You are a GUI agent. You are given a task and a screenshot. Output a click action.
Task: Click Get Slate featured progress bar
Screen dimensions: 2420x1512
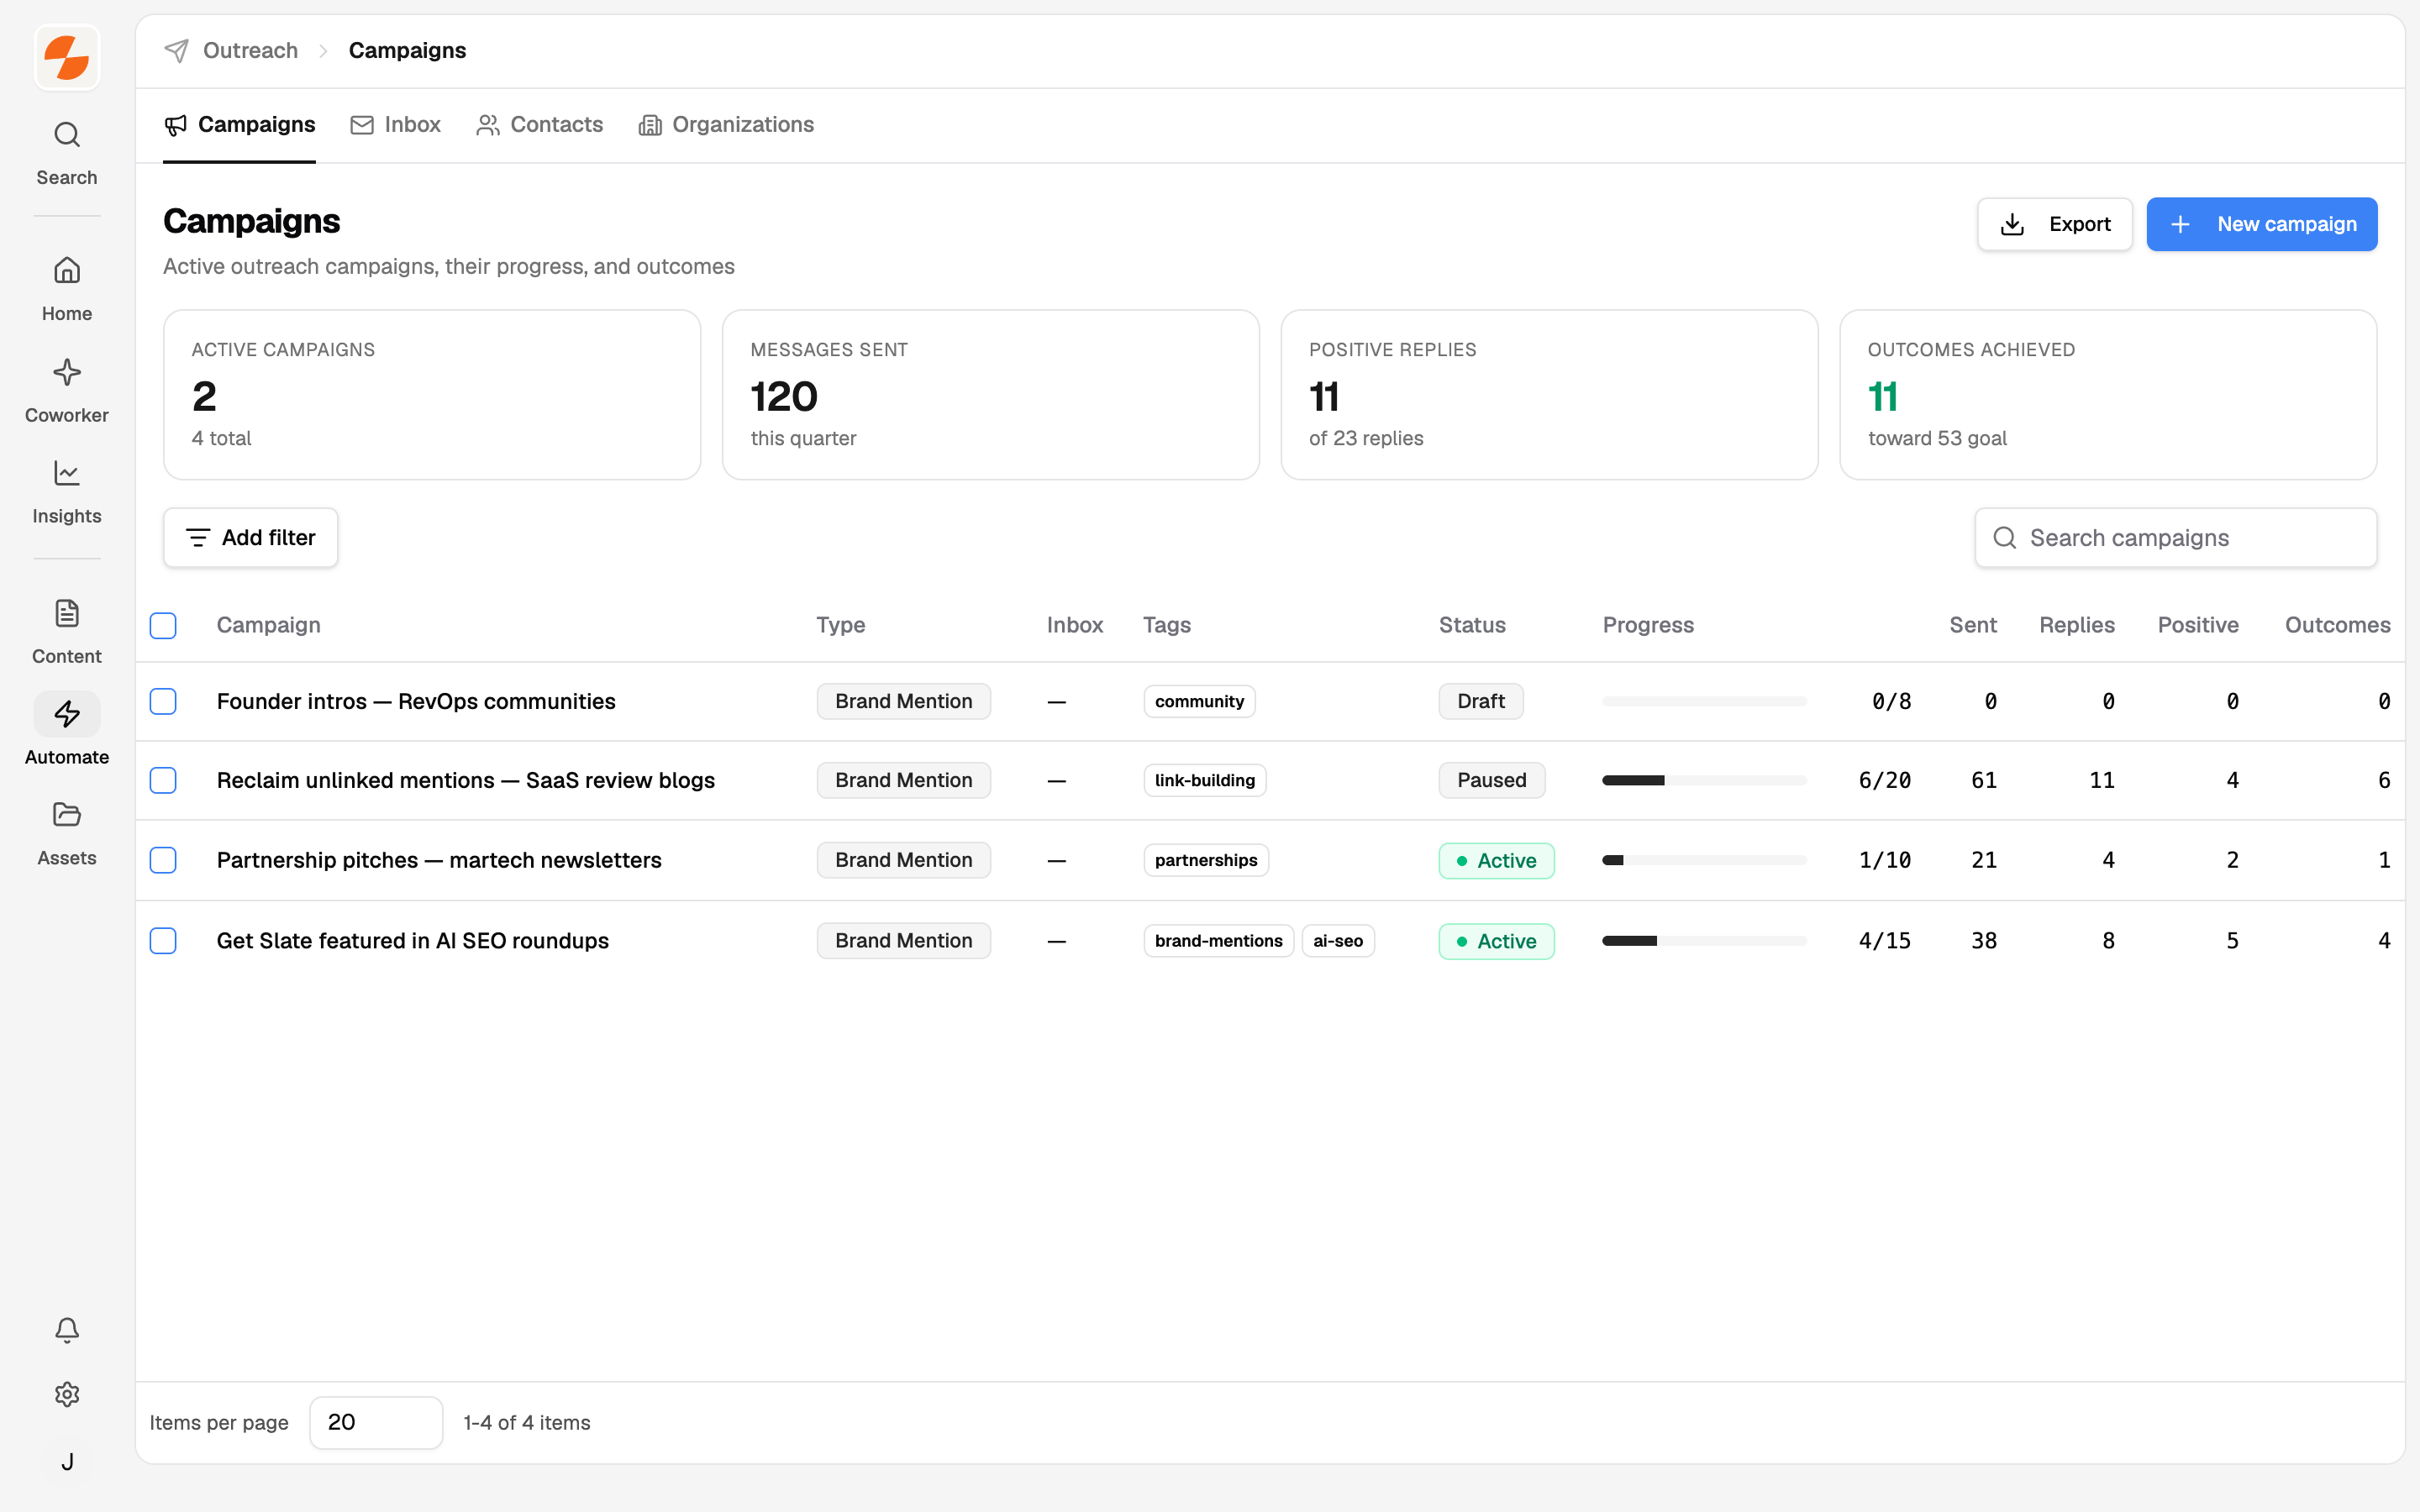tap(1704, 941)
